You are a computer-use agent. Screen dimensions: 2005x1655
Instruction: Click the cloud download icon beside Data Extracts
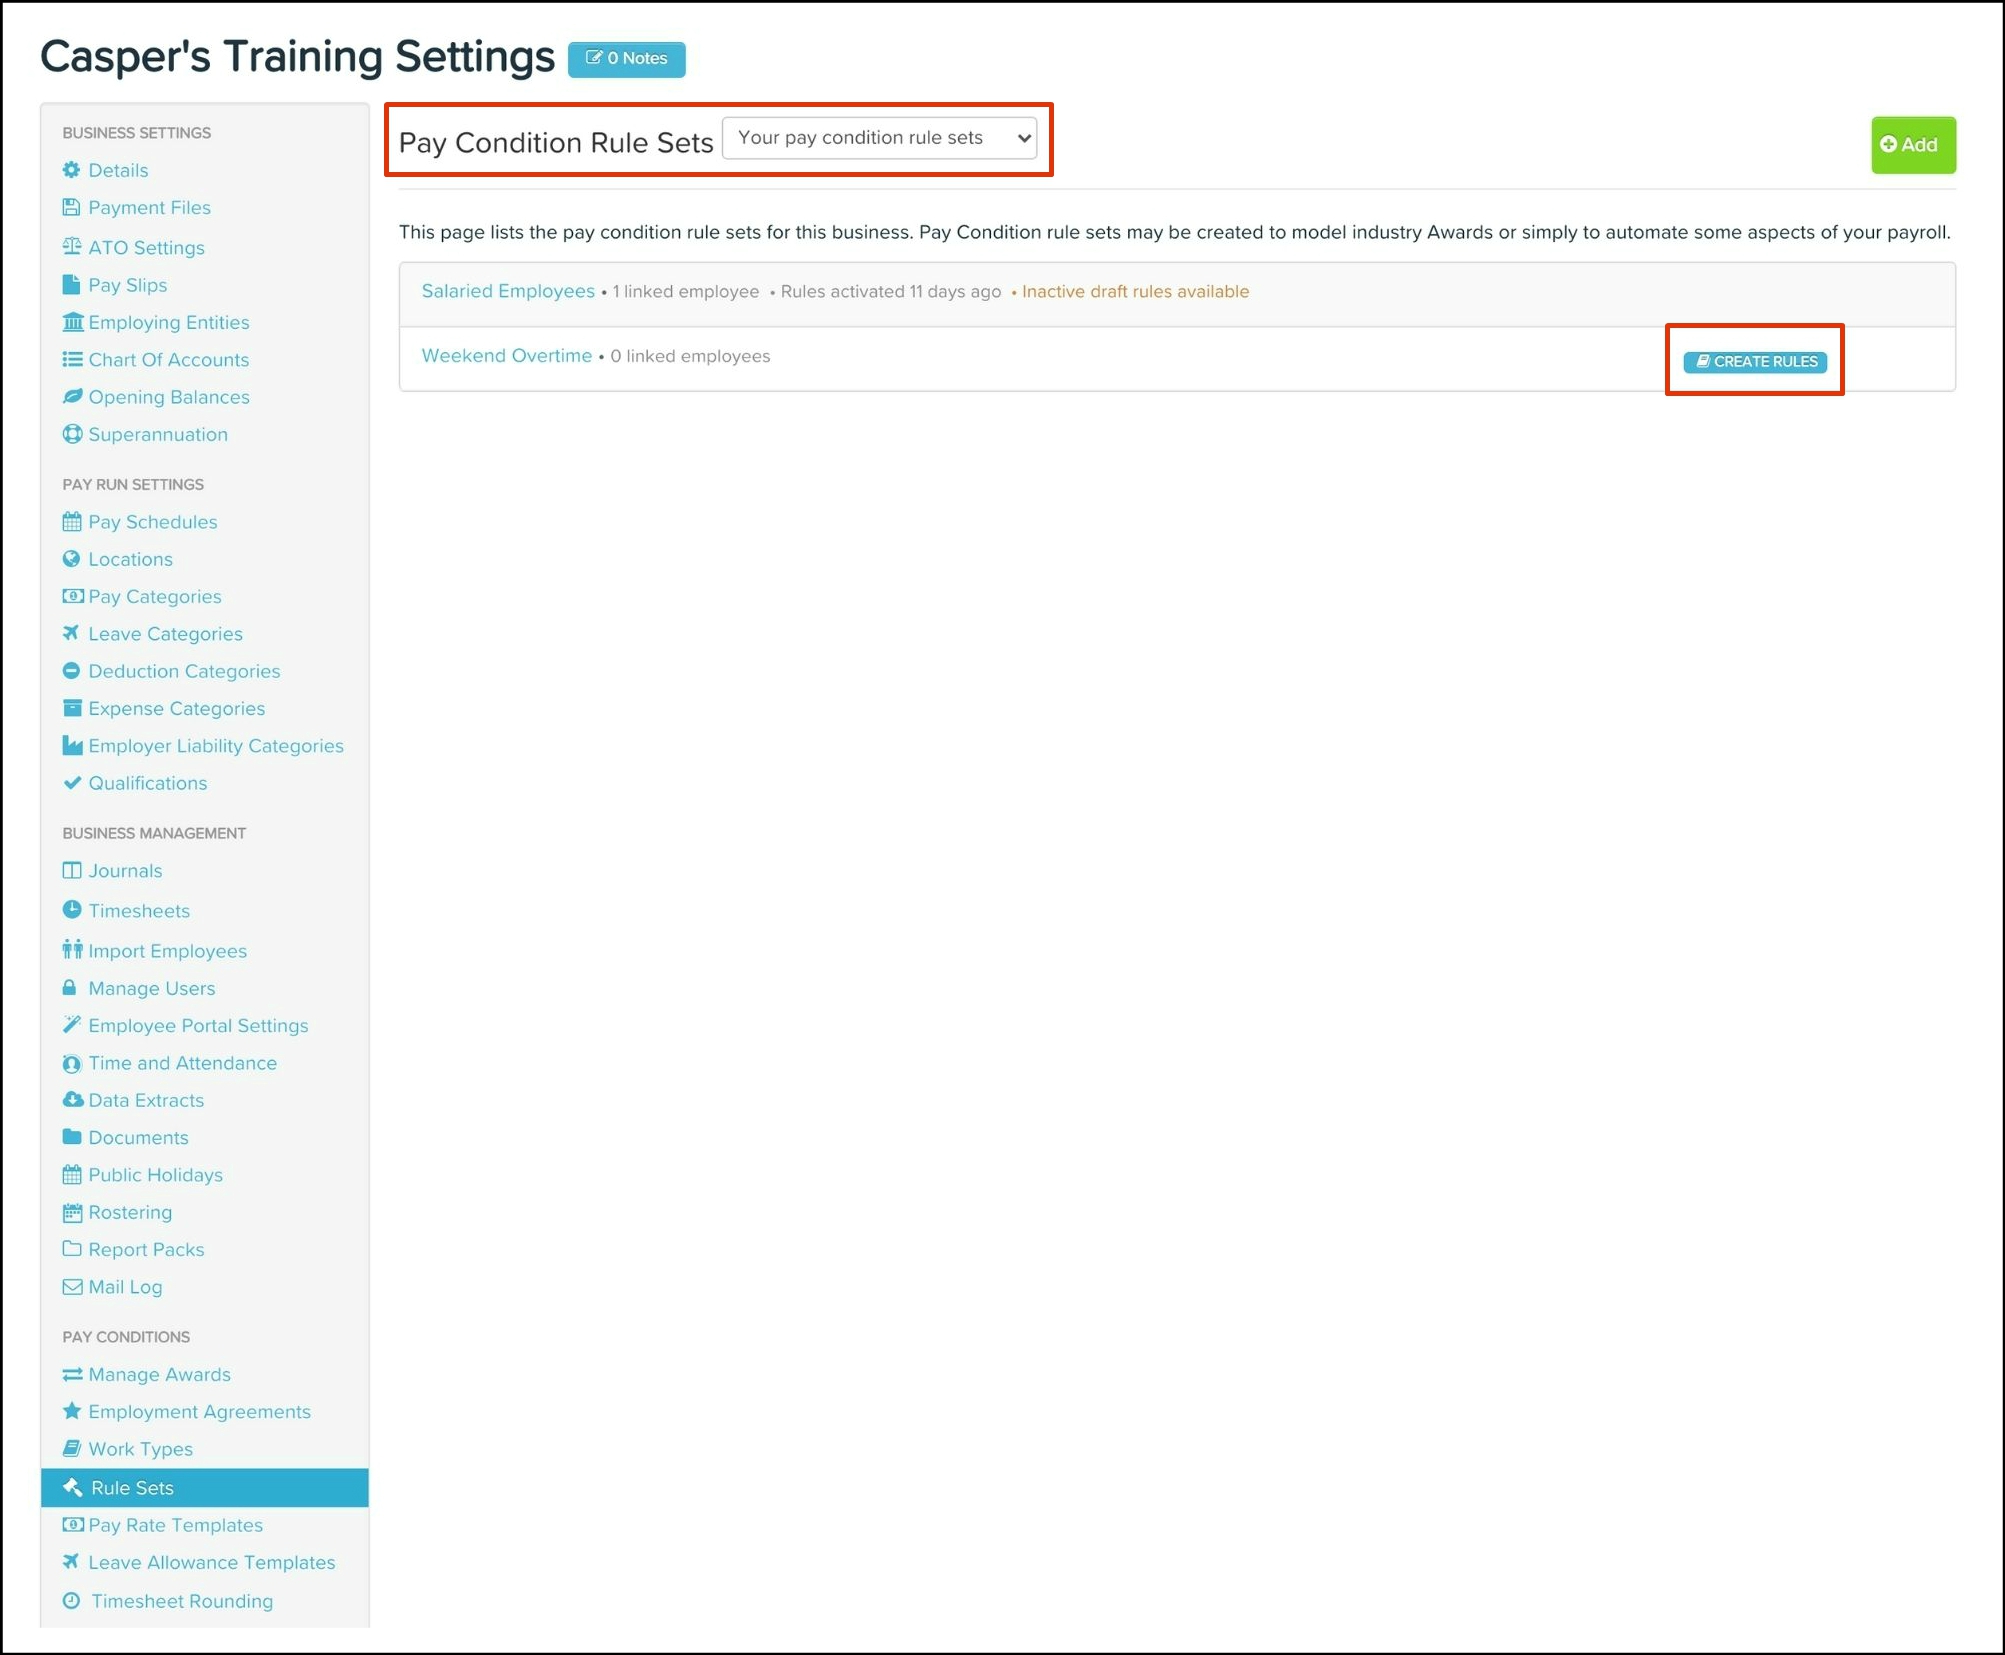pyautogui.click(x=72, y=1100)
